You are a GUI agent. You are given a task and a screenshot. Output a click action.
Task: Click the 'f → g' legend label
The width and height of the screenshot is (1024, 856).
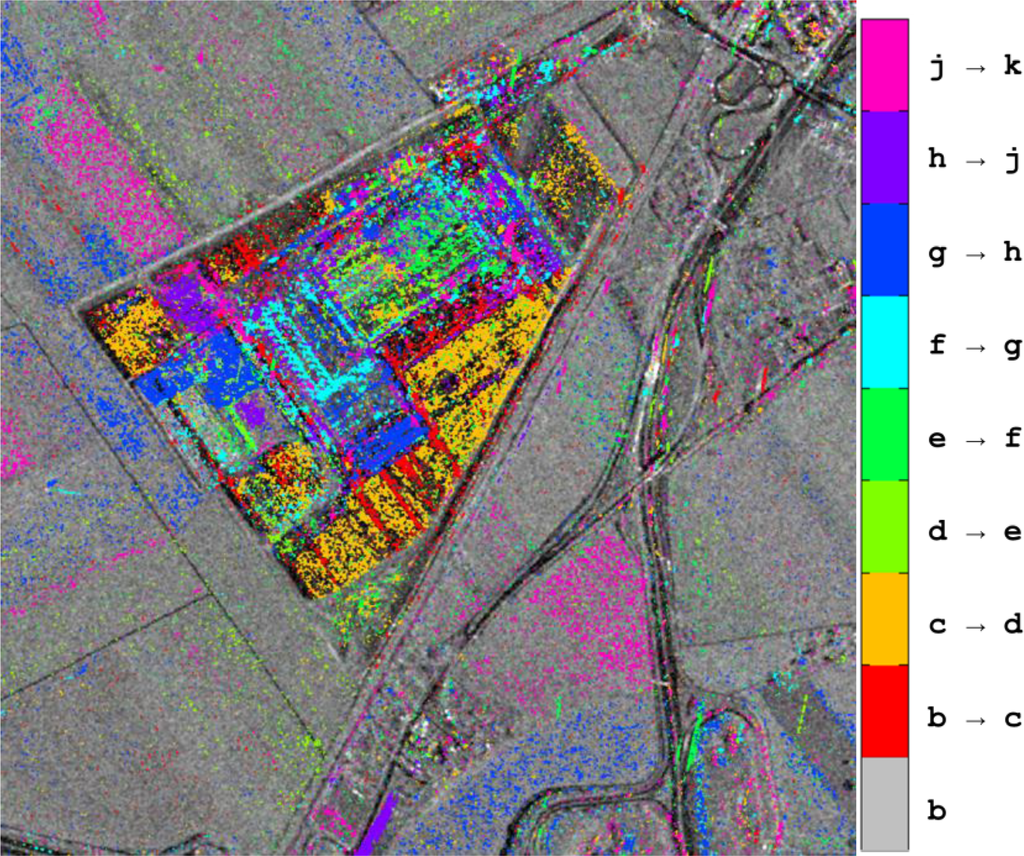click(975, 345)
